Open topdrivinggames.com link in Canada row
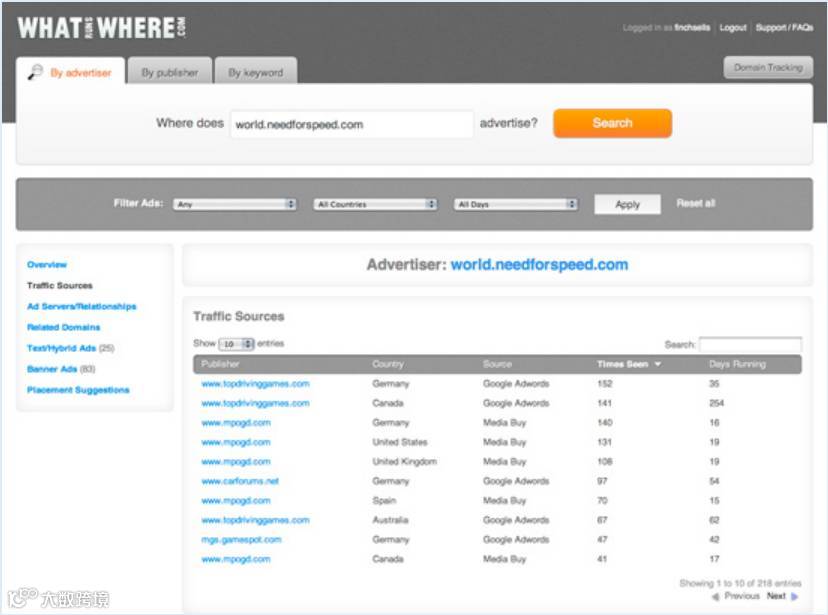 coord(255,403)
